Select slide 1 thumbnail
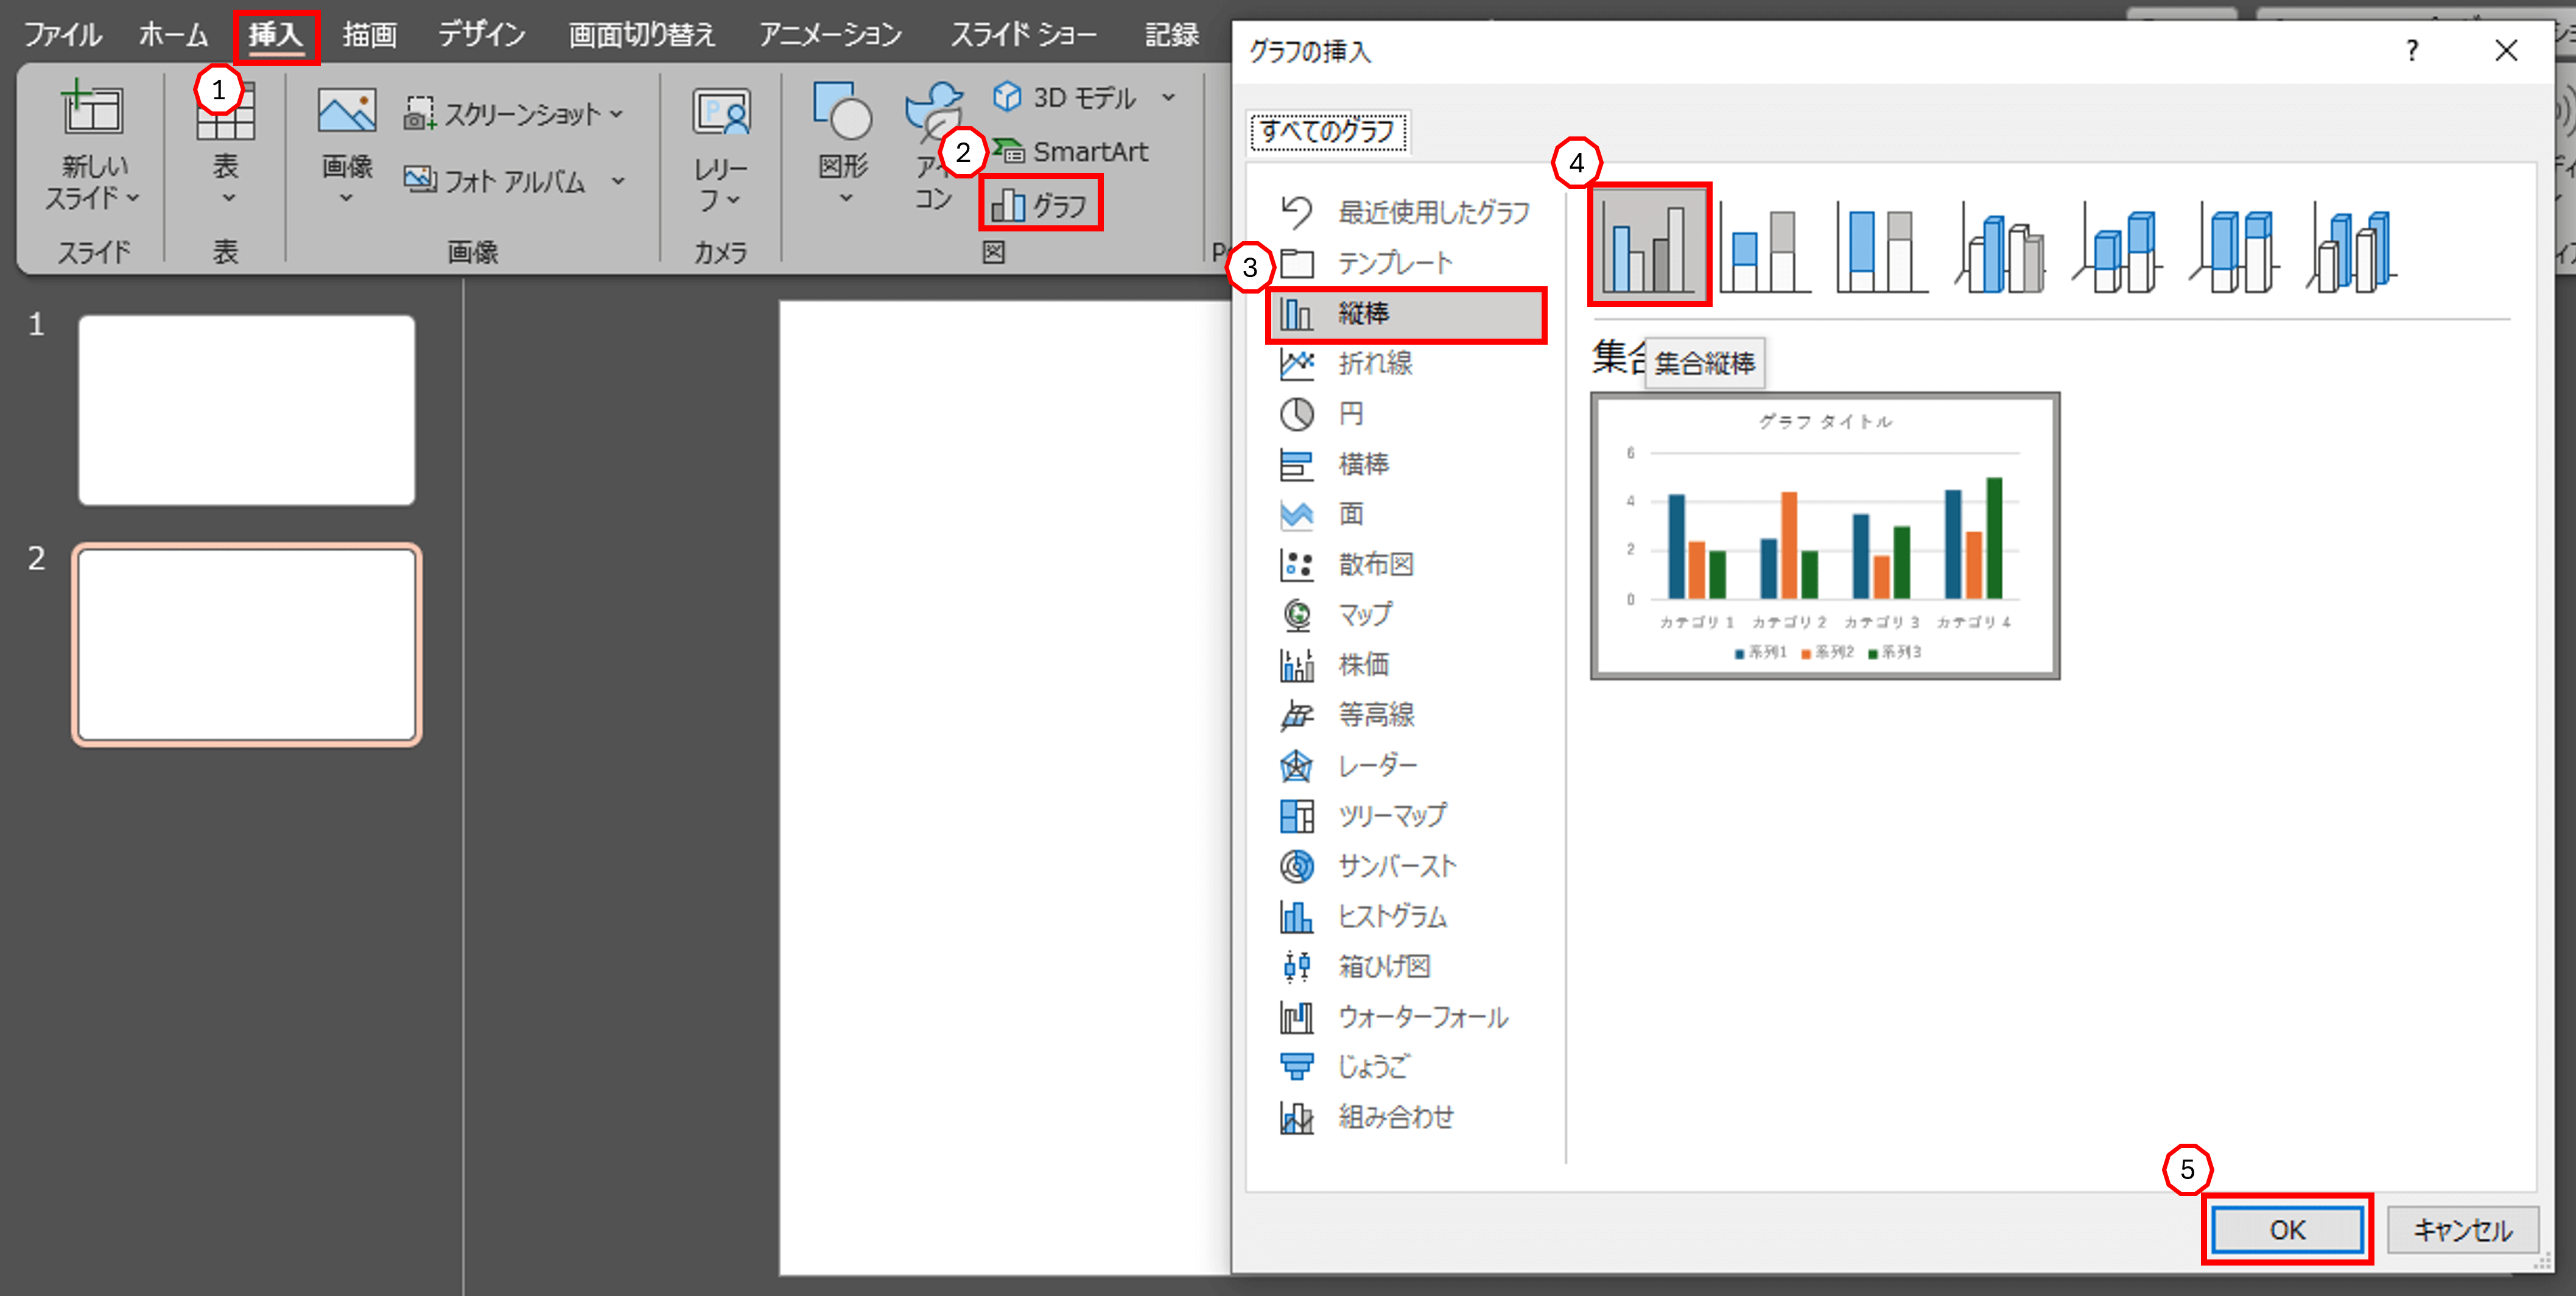This screenshot has height=1296, width=2576. pos(247,410)
